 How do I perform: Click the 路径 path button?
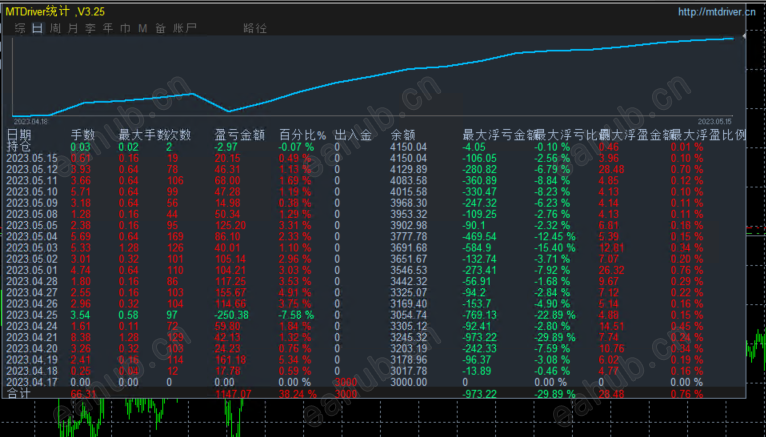point(255,28)
